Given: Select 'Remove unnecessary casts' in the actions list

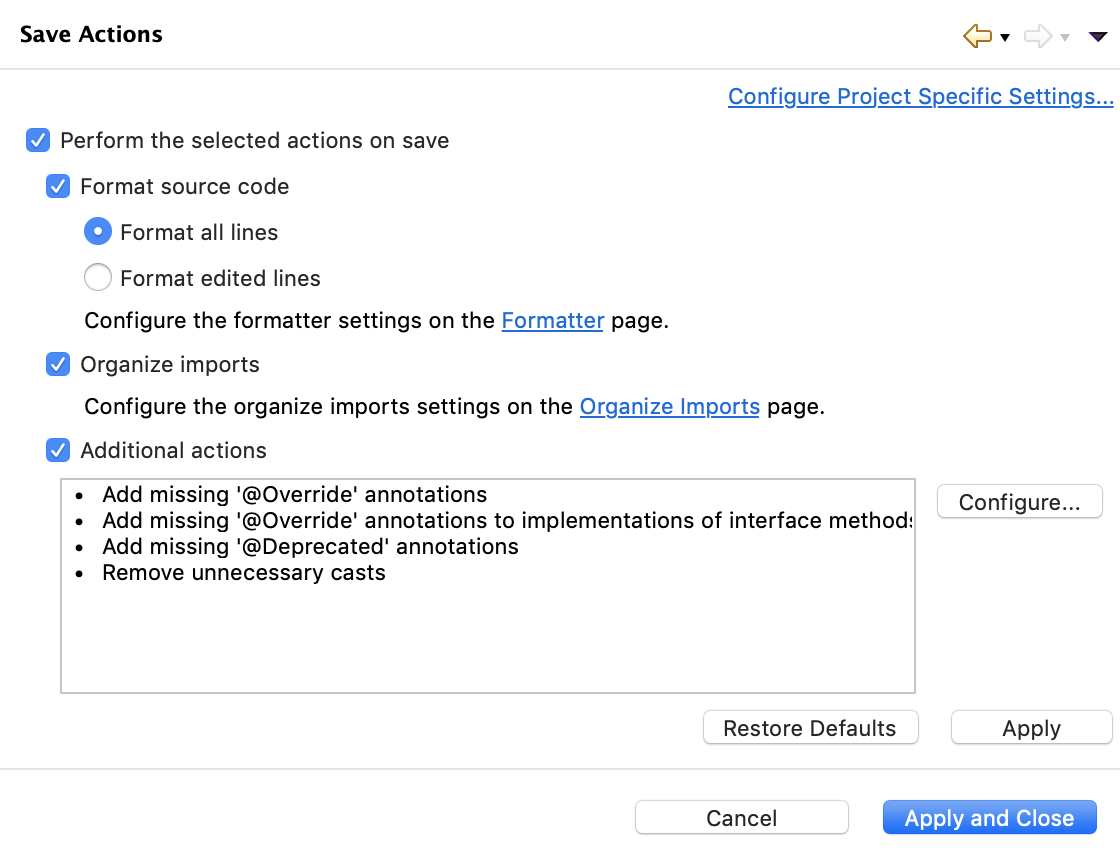Looking at the screenshot, I should pos(243,573).
